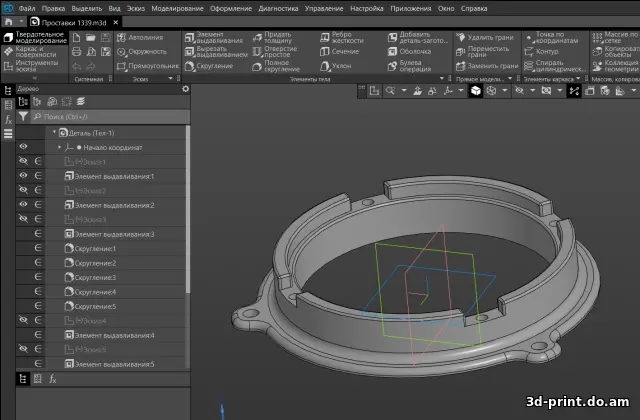Screen dimensions: 640x420
Task: Click the Уклон draft tool
Action: (x=336, y=66)
